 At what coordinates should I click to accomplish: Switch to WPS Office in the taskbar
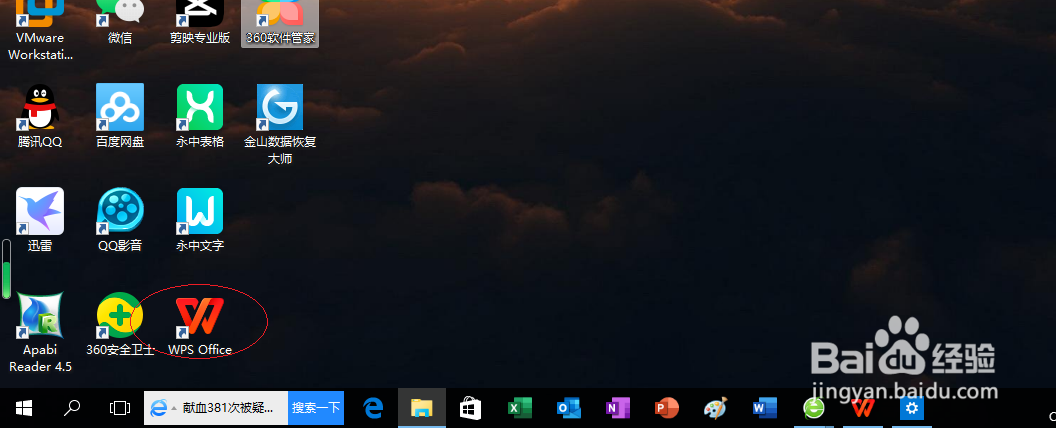pos(863,407)
